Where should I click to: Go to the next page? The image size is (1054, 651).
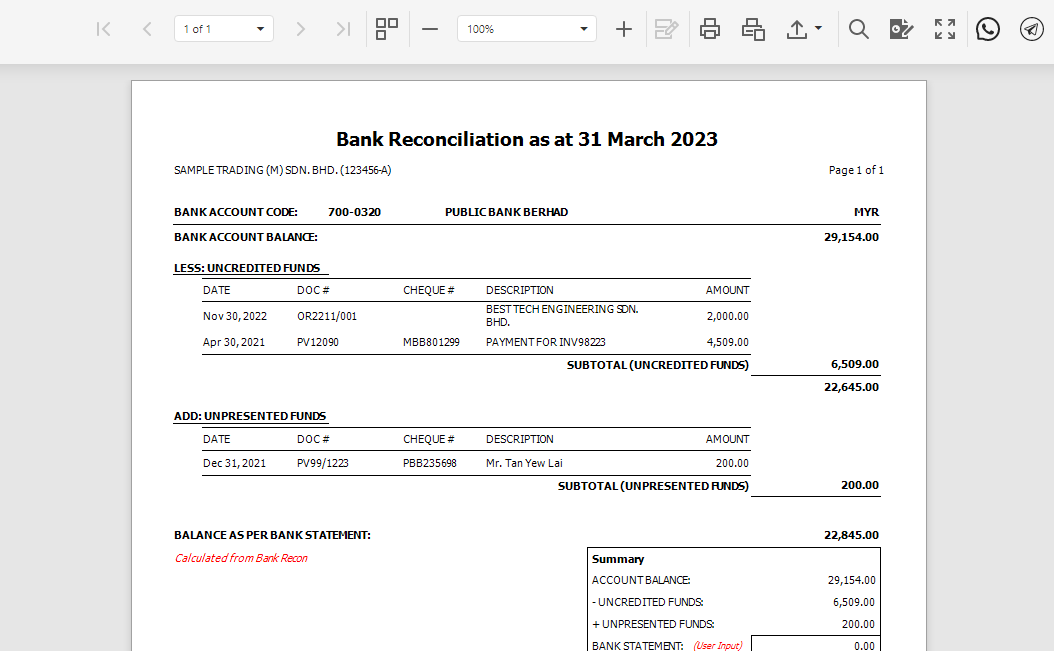[300, 29]
